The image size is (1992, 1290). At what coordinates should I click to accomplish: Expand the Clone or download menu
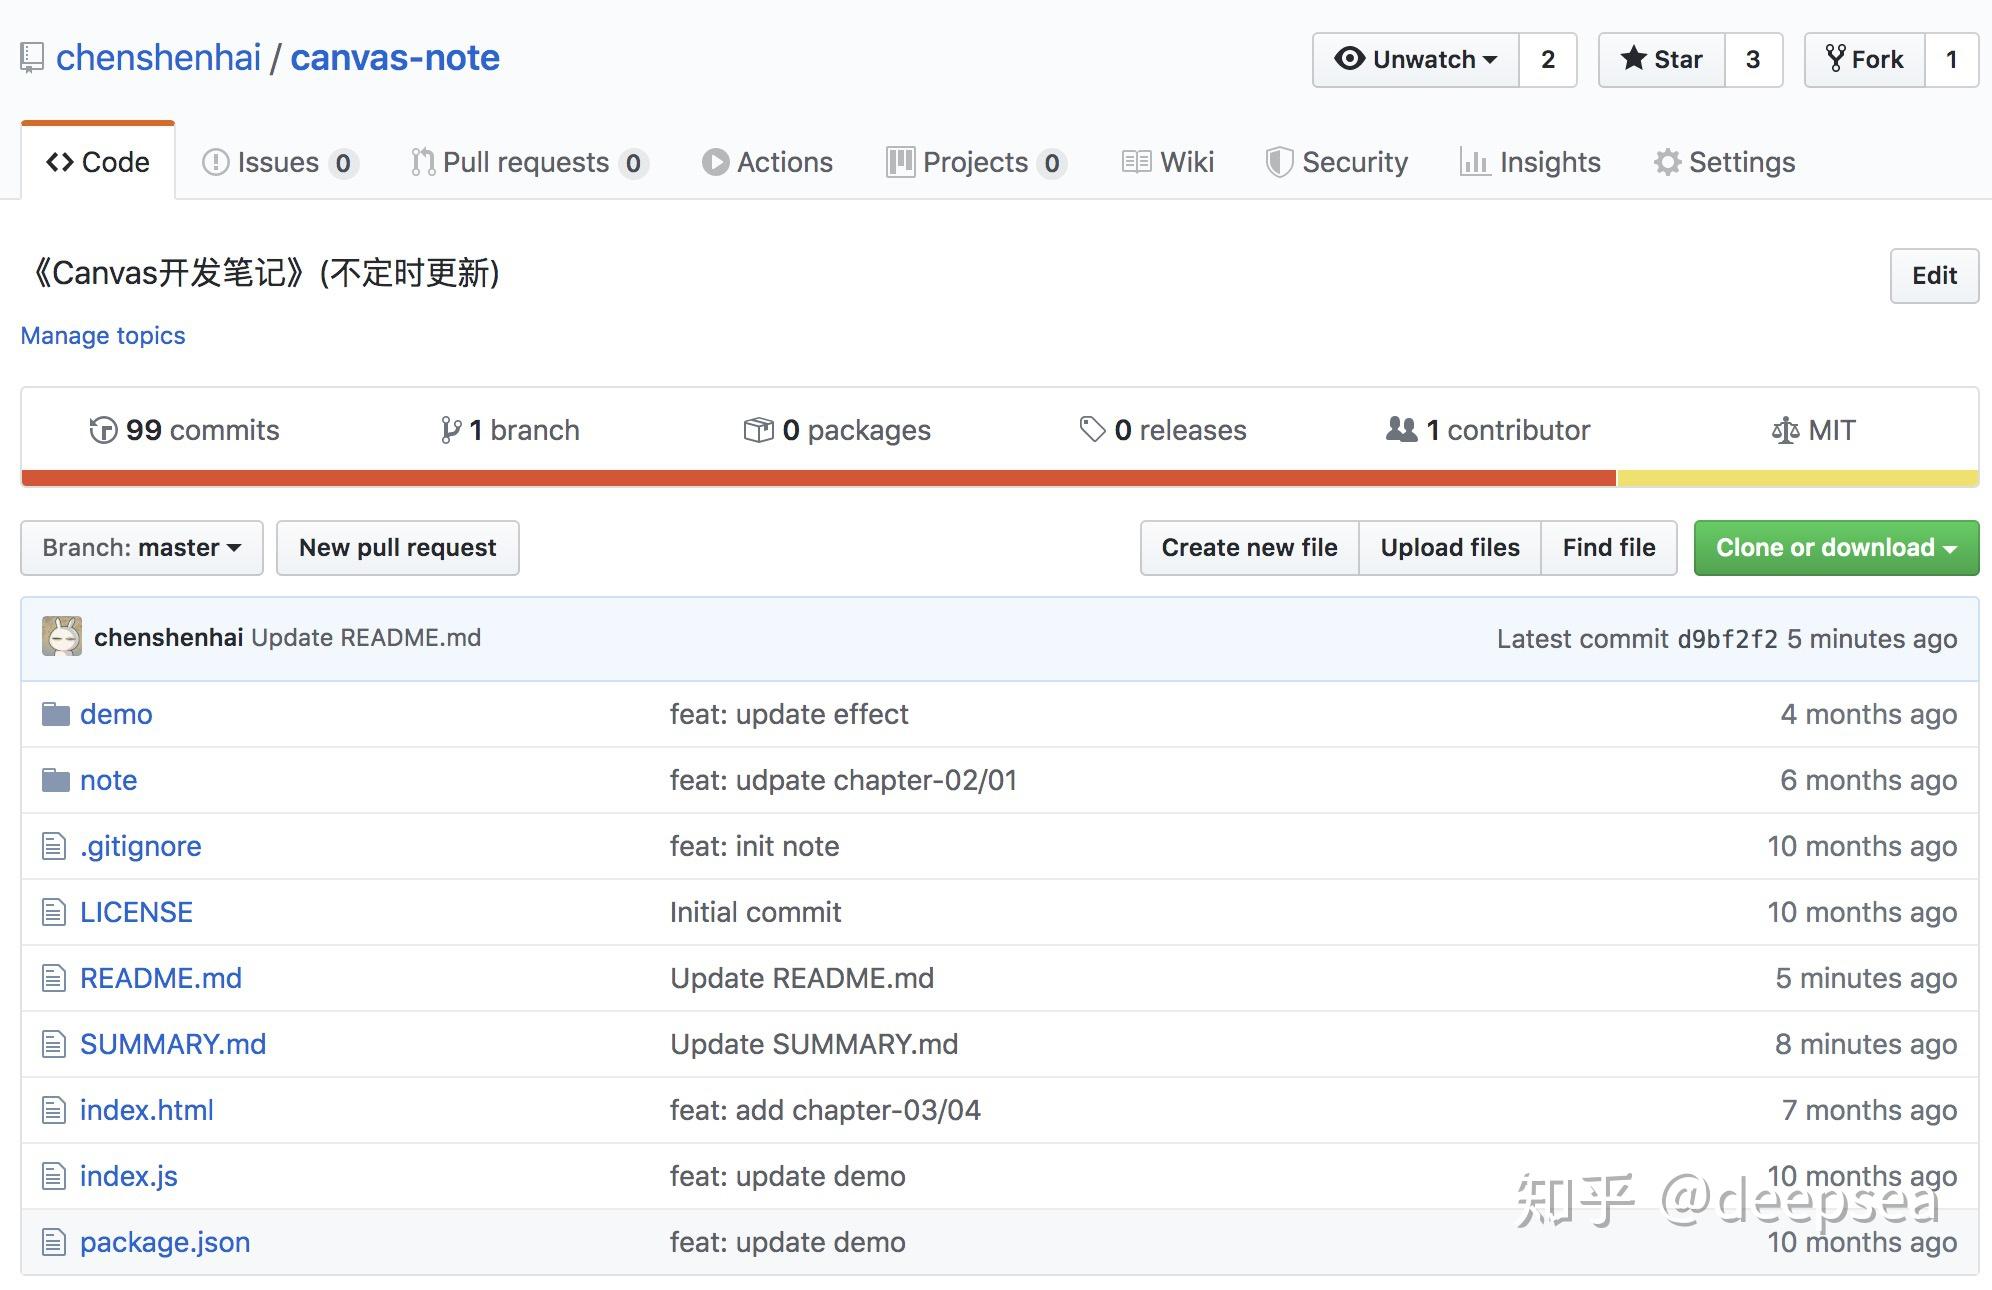point(1836,548)
